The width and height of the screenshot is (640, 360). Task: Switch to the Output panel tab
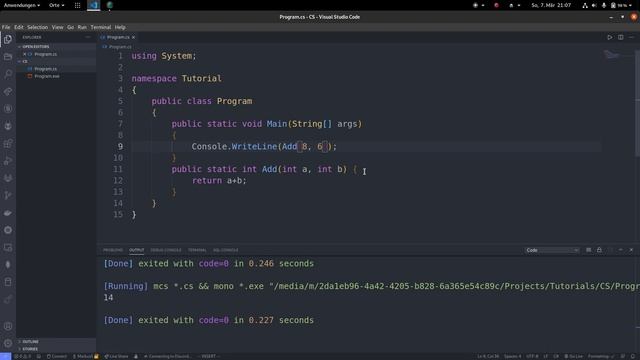tap(136, 250)
